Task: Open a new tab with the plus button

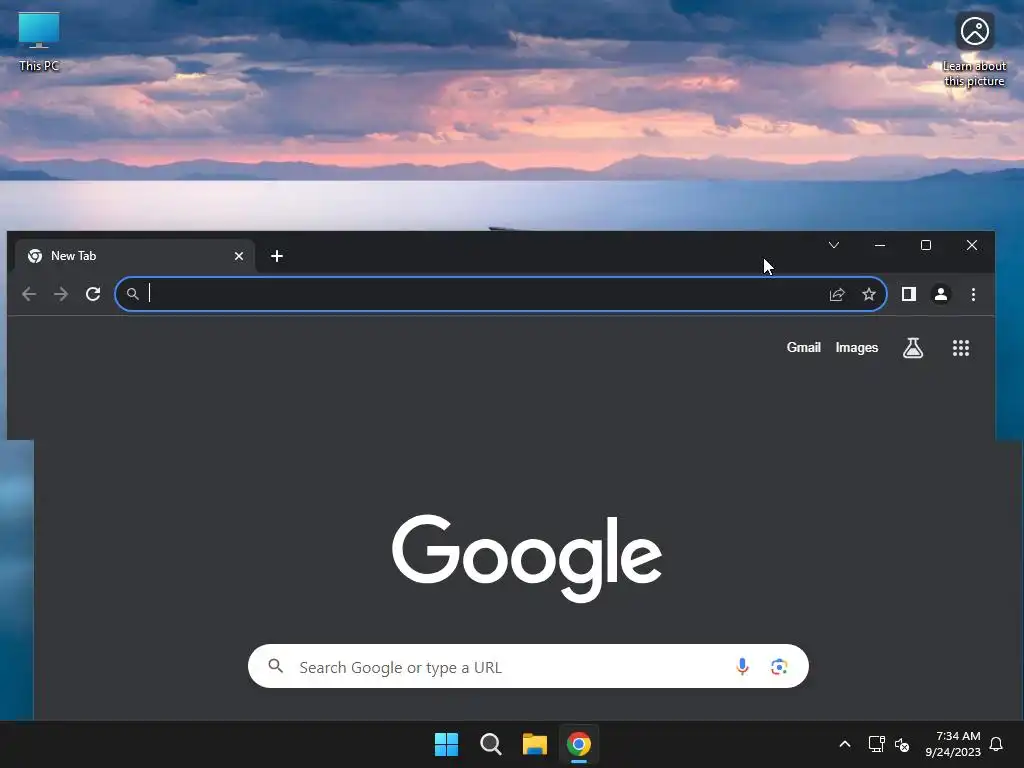Action: [277, 256]
